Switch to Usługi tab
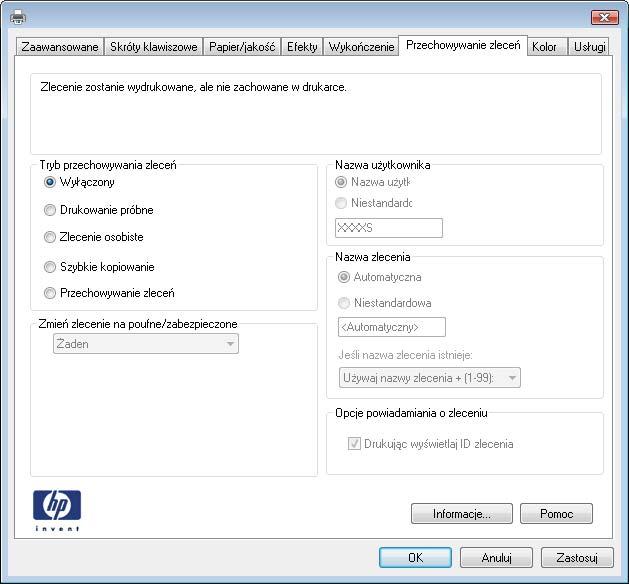Image resolution: width=629 pixels, height=584 pixels. 589,47
